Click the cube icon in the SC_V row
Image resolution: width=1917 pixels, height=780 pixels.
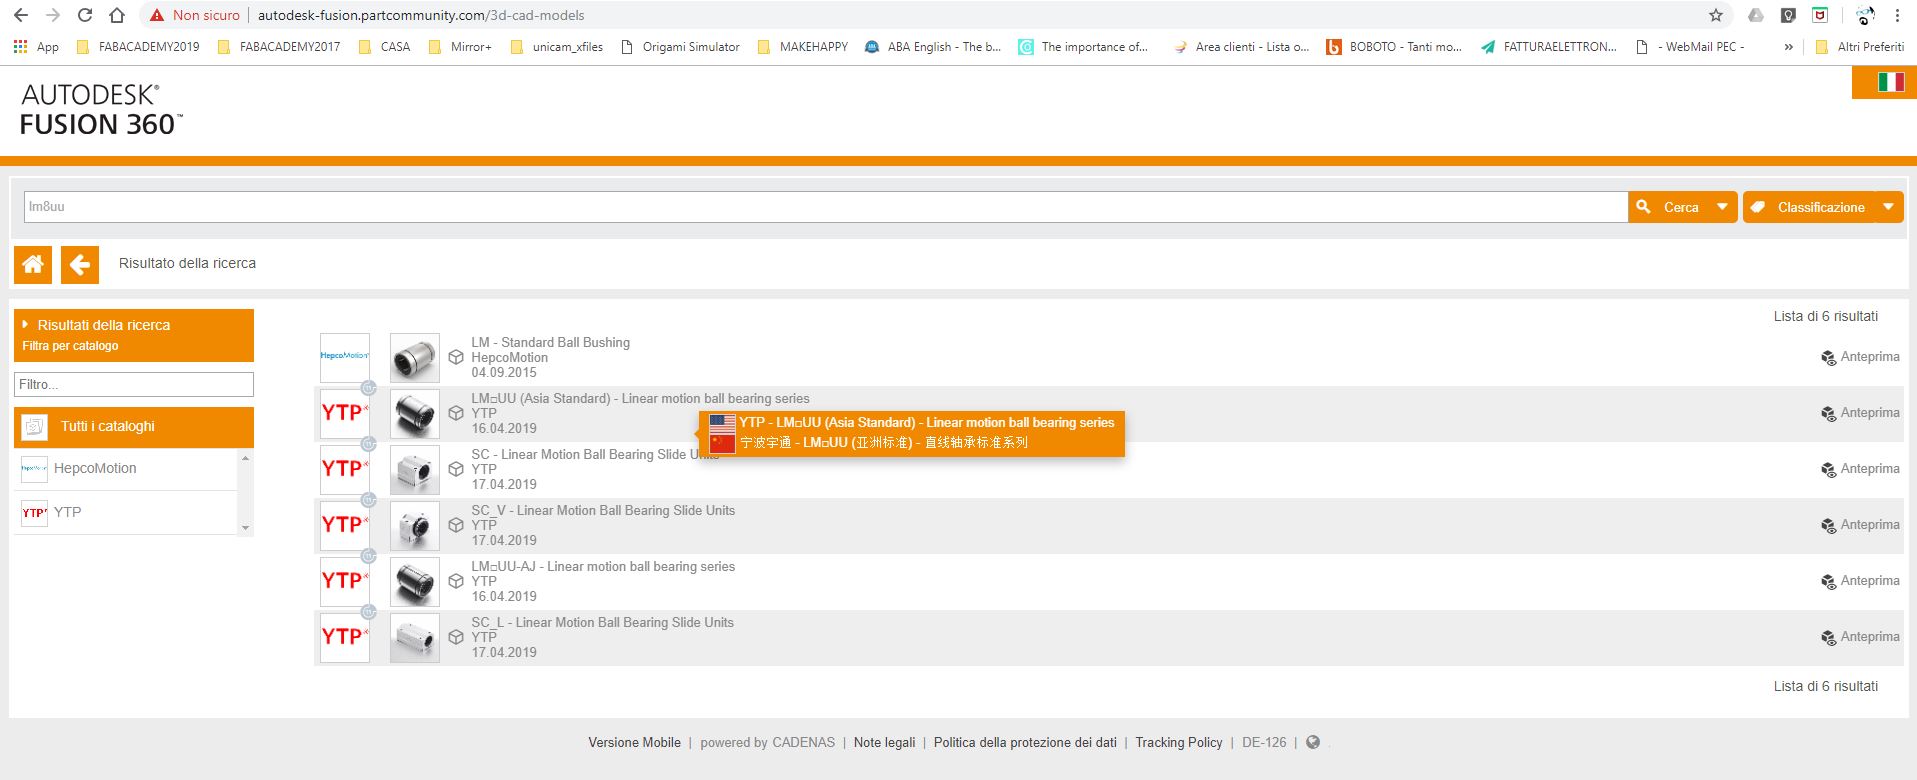456,525
